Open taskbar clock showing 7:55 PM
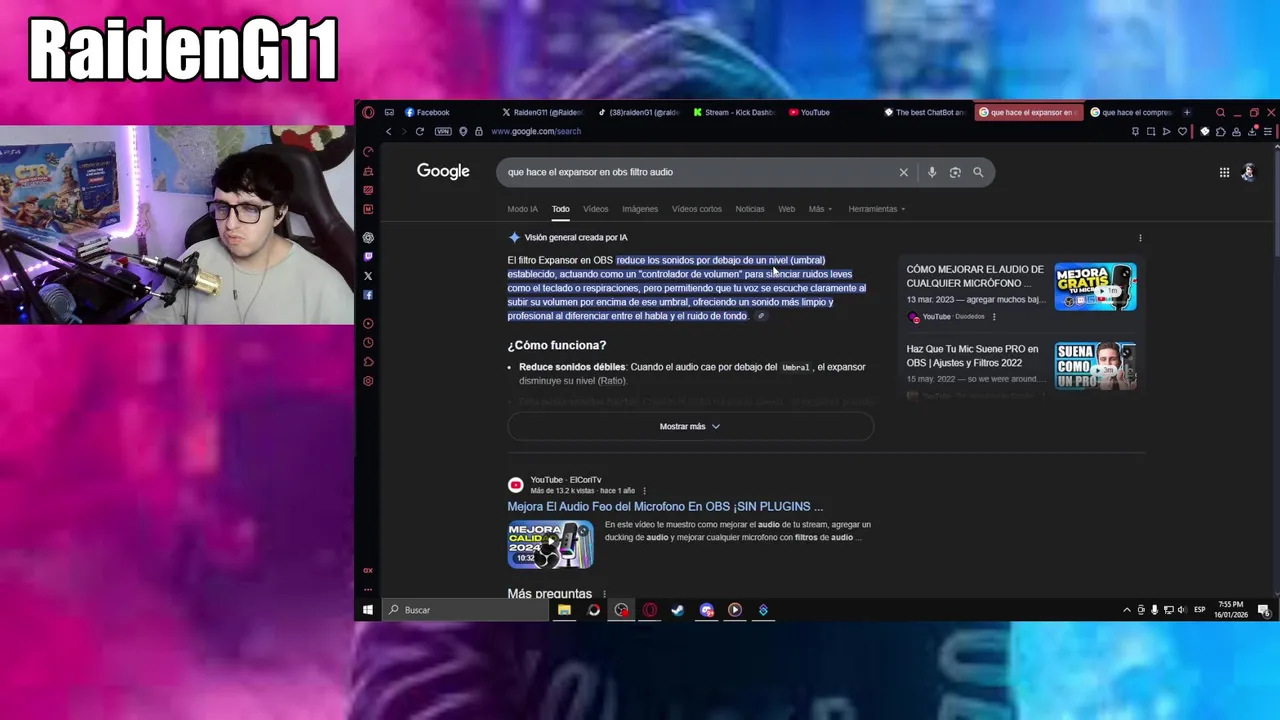This screenshot has height=720, width=1280. 1231,610
